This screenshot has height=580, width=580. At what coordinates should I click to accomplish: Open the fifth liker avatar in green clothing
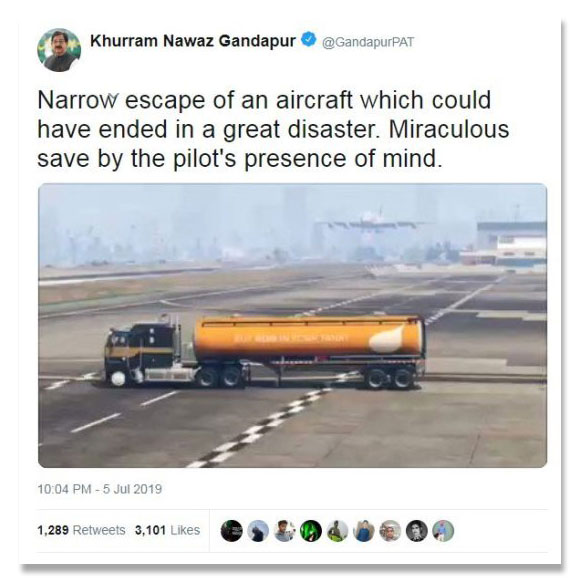337,531
